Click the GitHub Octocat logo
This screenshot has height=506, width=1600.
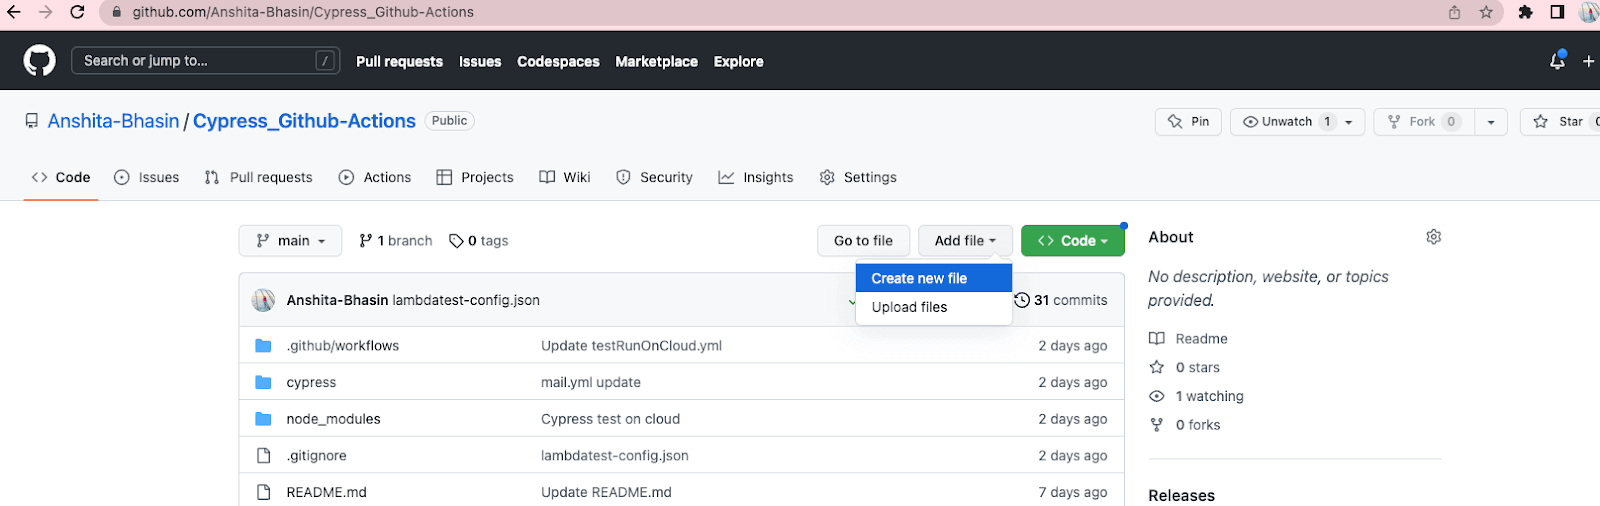40,61
